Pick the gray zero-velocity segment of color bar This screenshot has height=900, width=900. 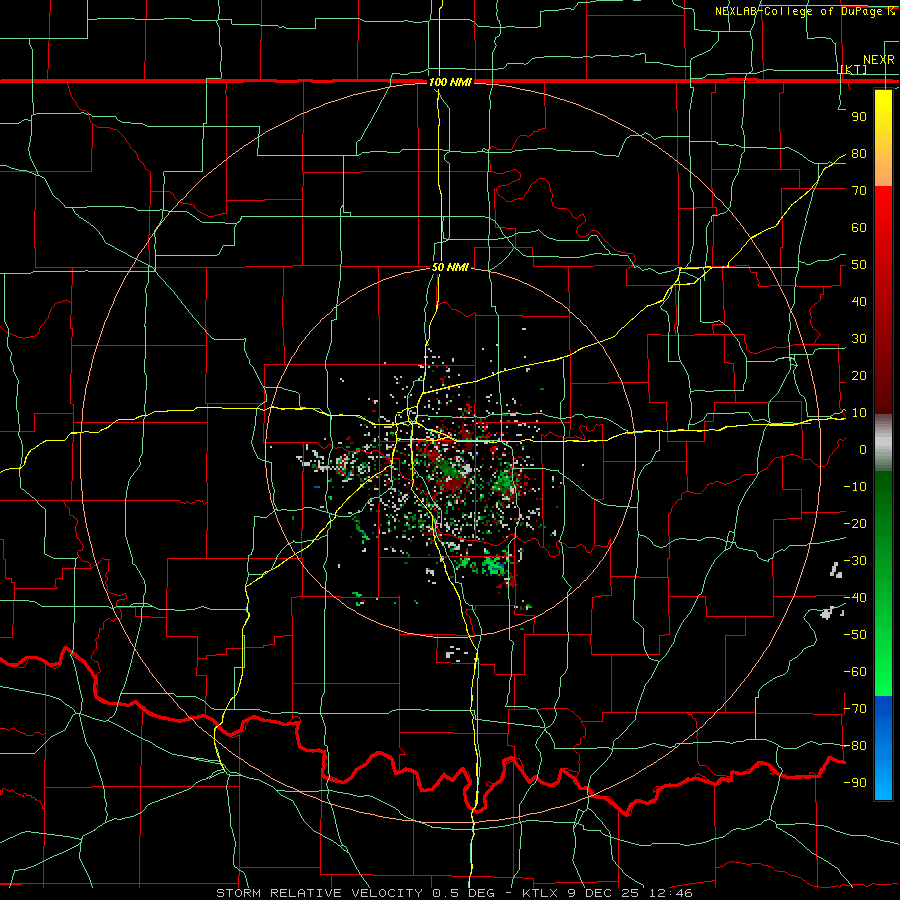[883, 443]
